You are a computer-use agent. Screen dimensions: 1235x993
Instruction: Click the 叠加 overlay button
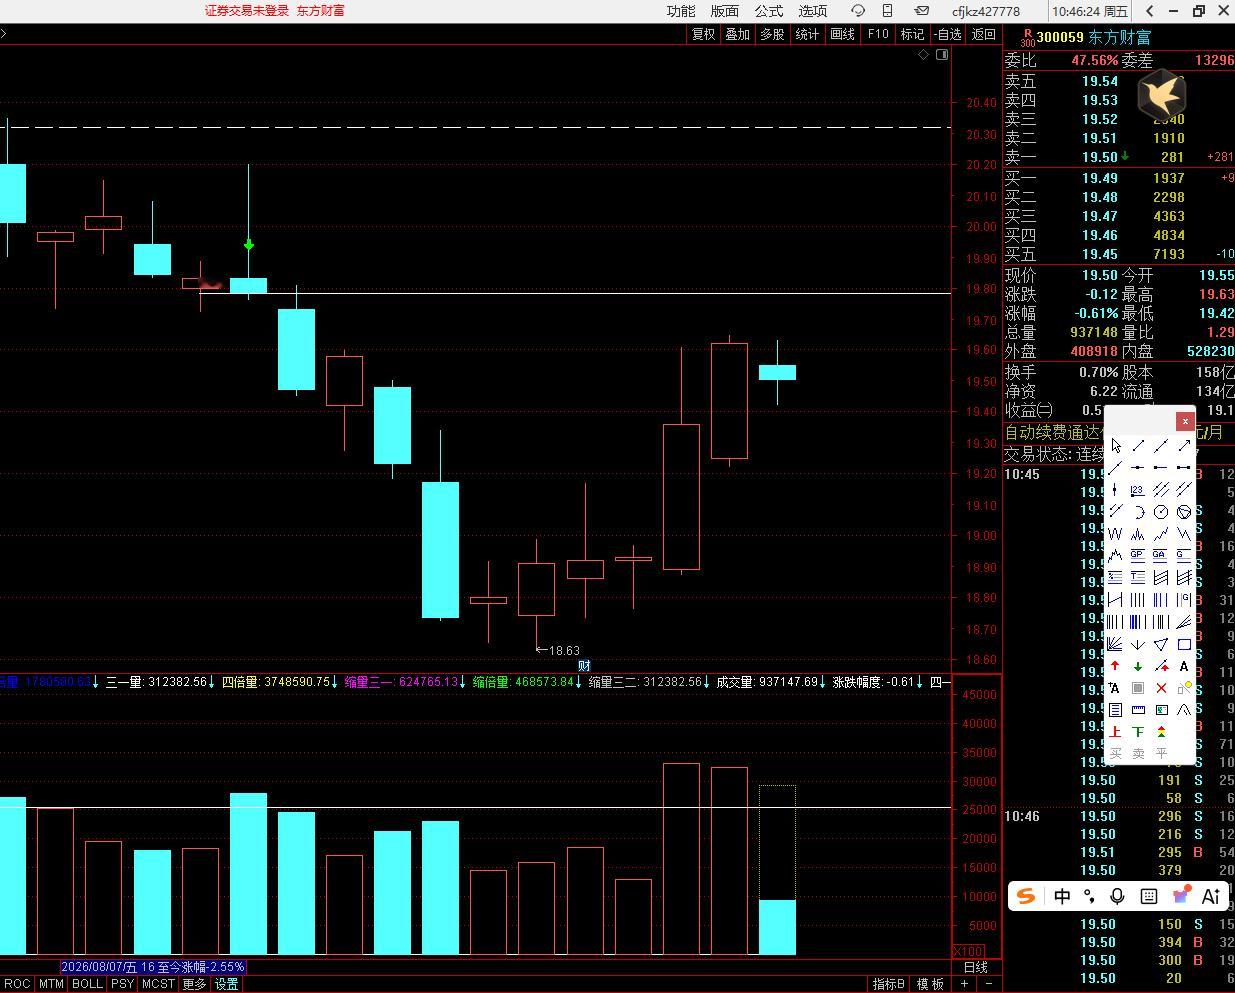coord(738,34)
